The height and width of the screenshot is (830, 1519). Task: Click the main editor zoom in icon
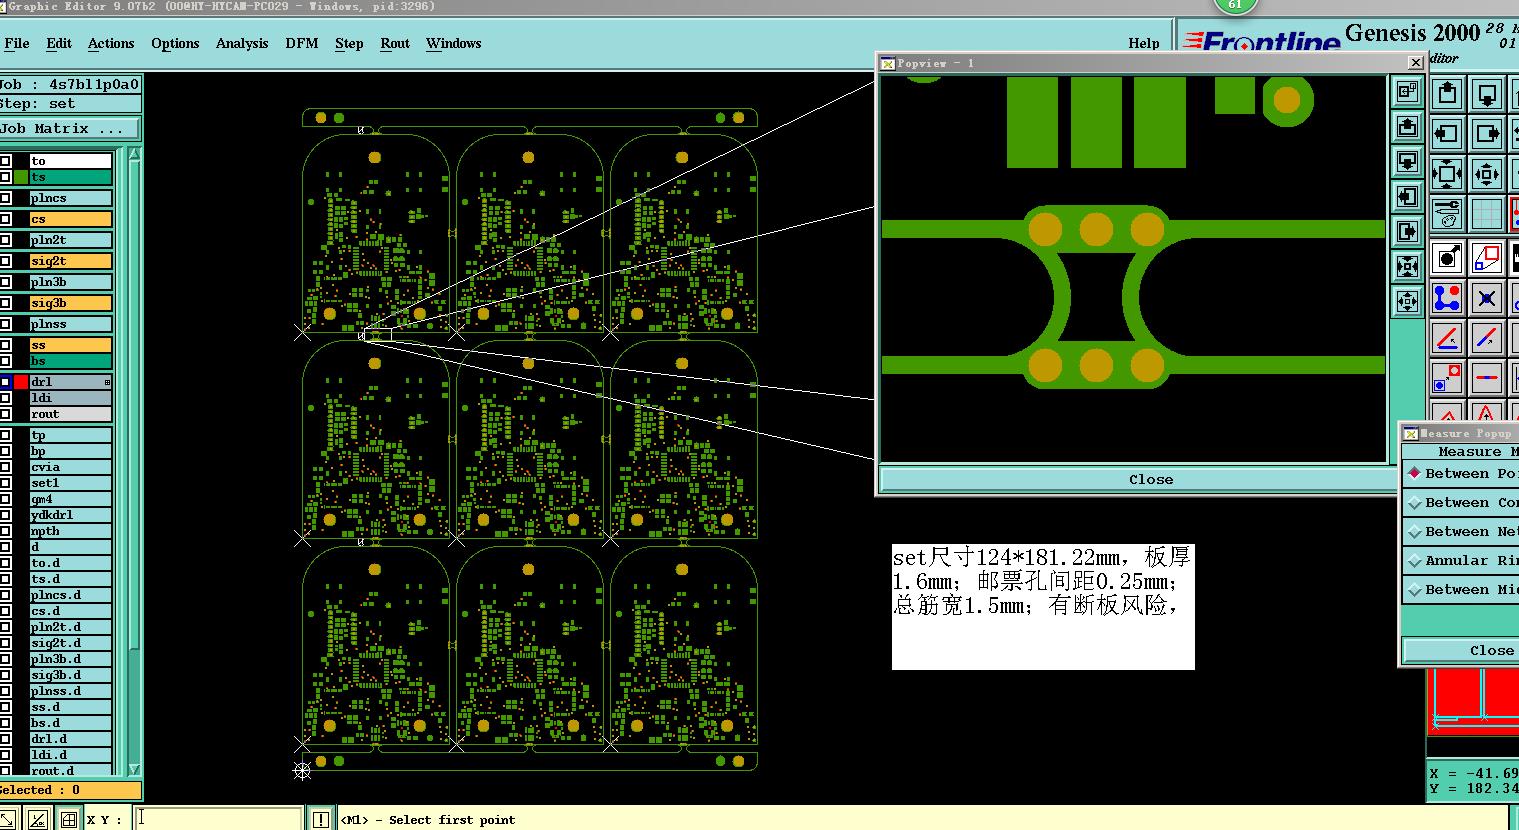1447,173
